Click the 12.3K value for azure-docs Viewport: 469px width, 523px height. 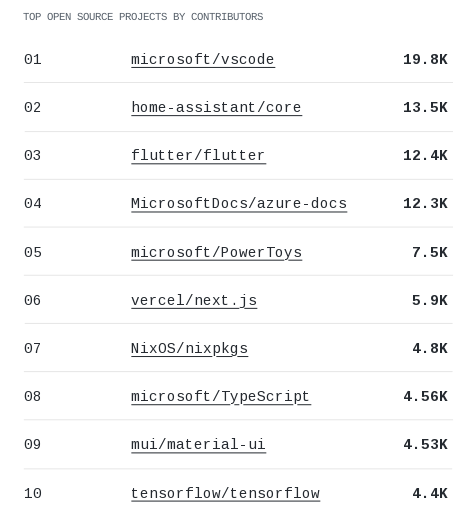pyautogui.click(x=425, y=204)
